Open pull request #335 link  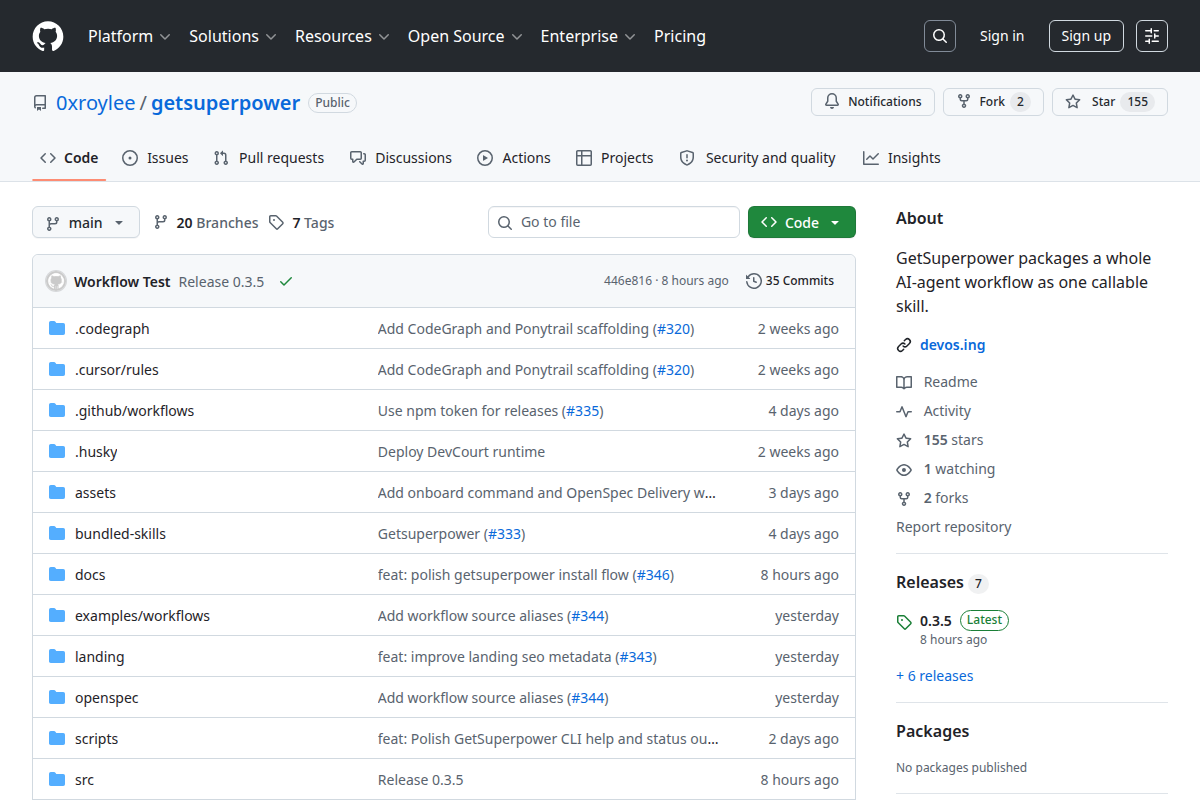coord(583,411)
